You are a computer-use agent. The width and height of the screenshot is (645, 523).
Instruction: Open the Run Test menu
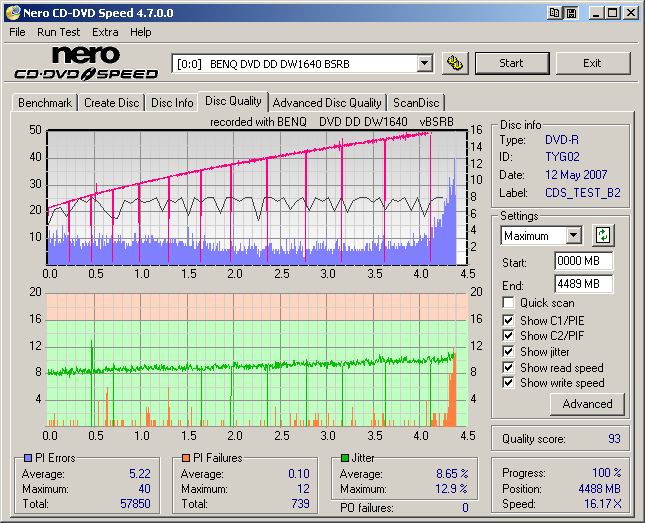tap(58, 32)
